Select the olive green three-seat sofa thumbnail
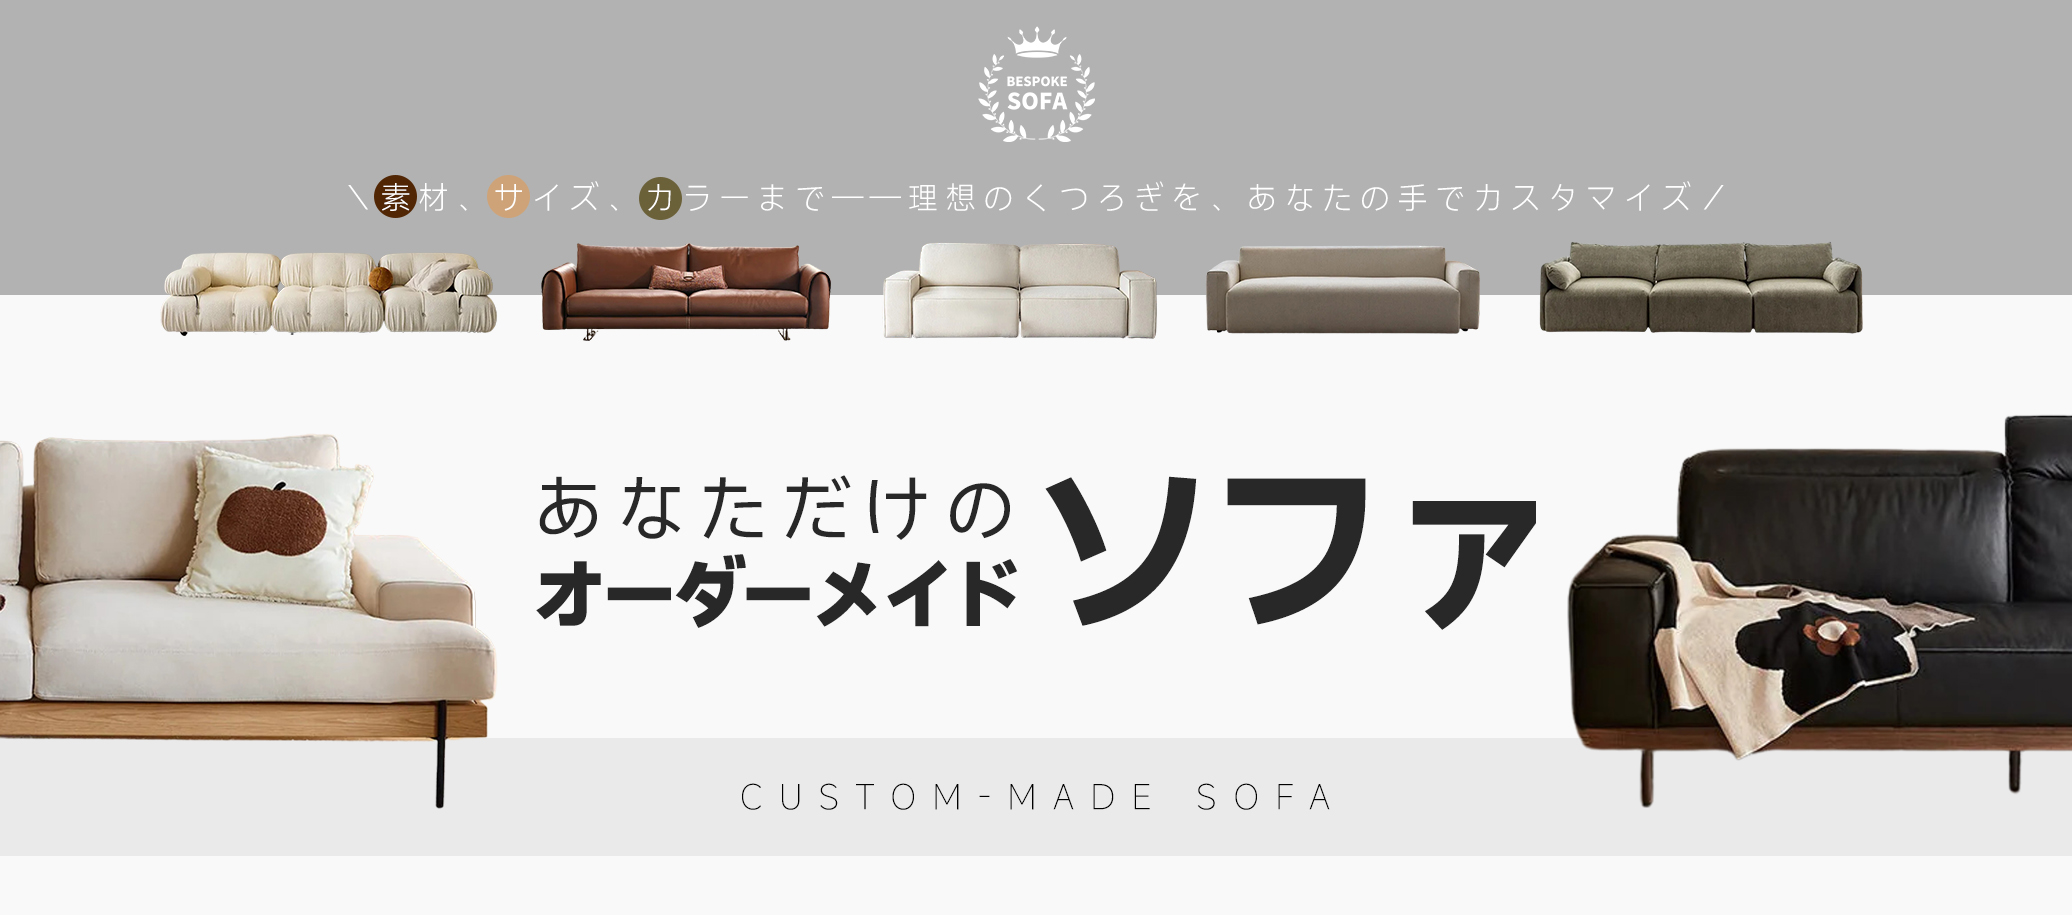Viewport: 2072px width, 915px height. click(x=1701, y=287)
